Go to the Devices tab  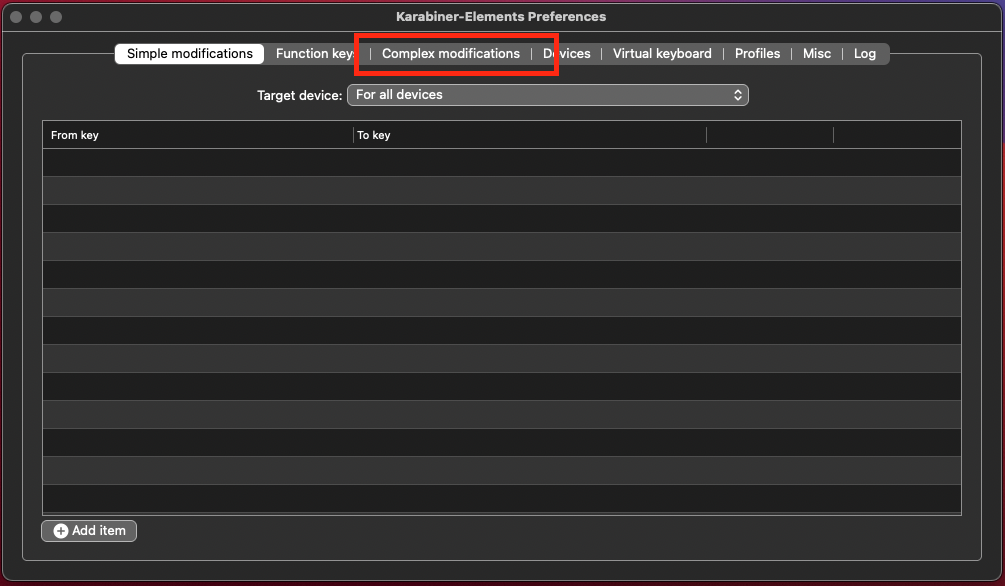click(x=567, y=54)
